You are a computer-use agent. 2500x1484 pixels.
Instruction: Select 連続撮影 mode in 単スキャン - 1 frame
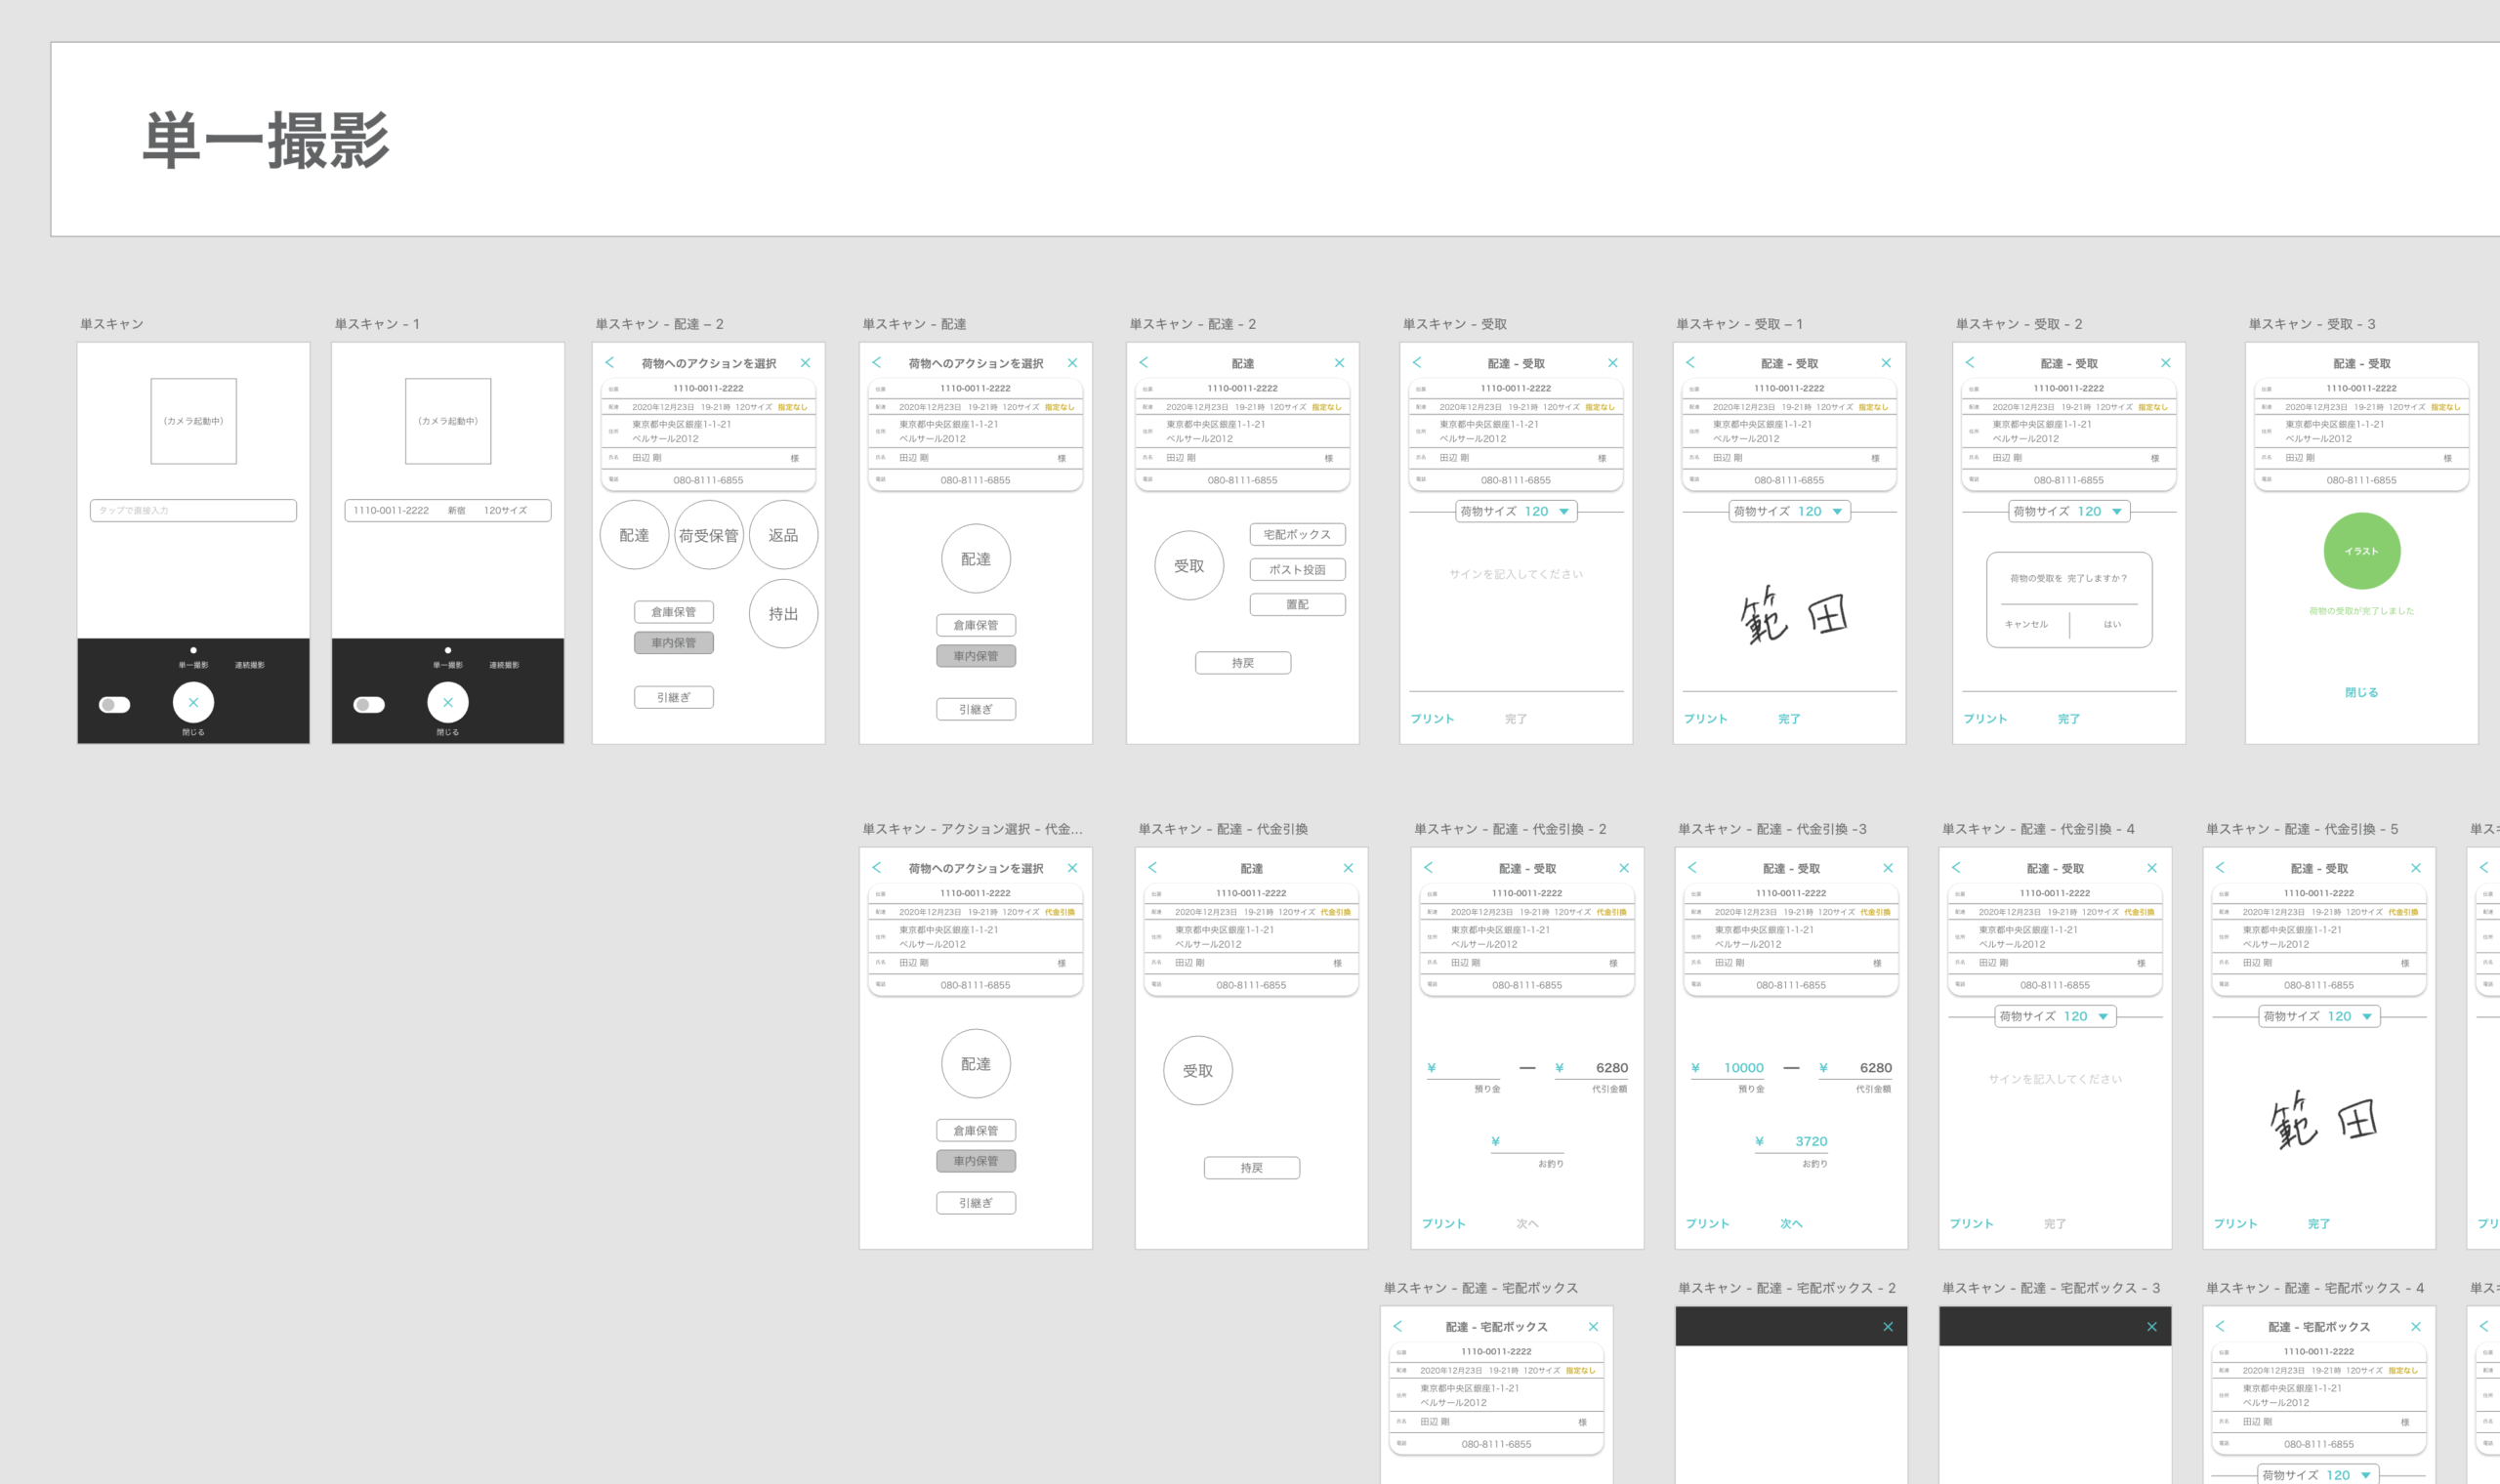(504, 665)
